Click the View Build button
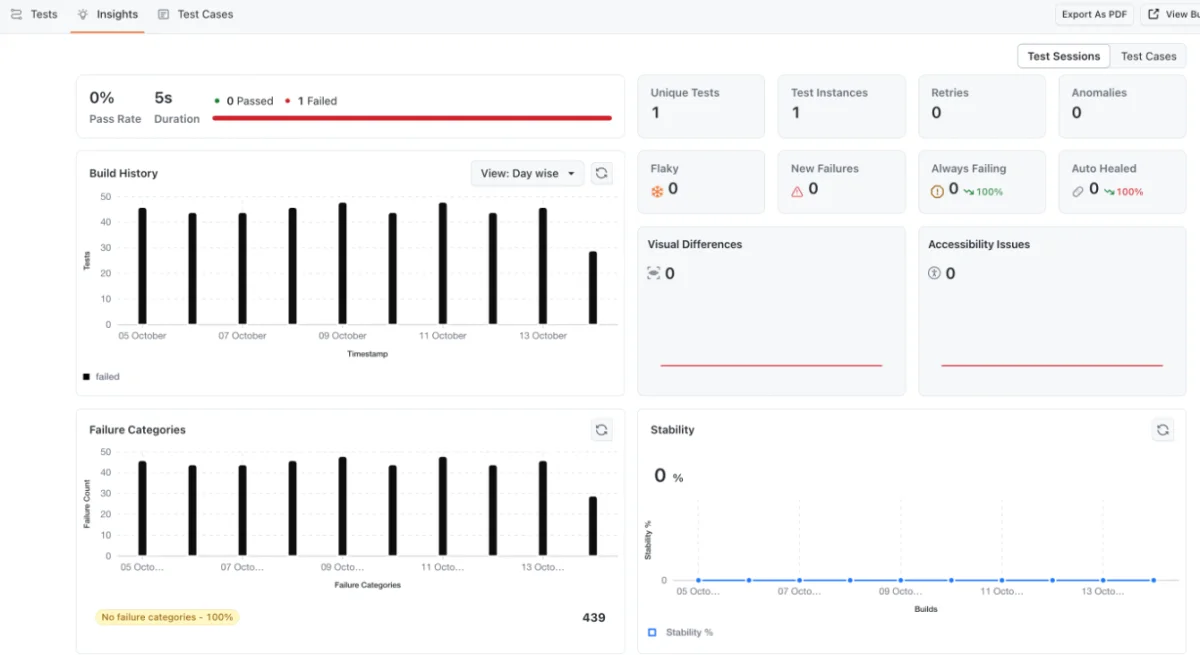The height and width of the screenshot is (655, 1200). pyautogui.click(x=1172, y=15)
